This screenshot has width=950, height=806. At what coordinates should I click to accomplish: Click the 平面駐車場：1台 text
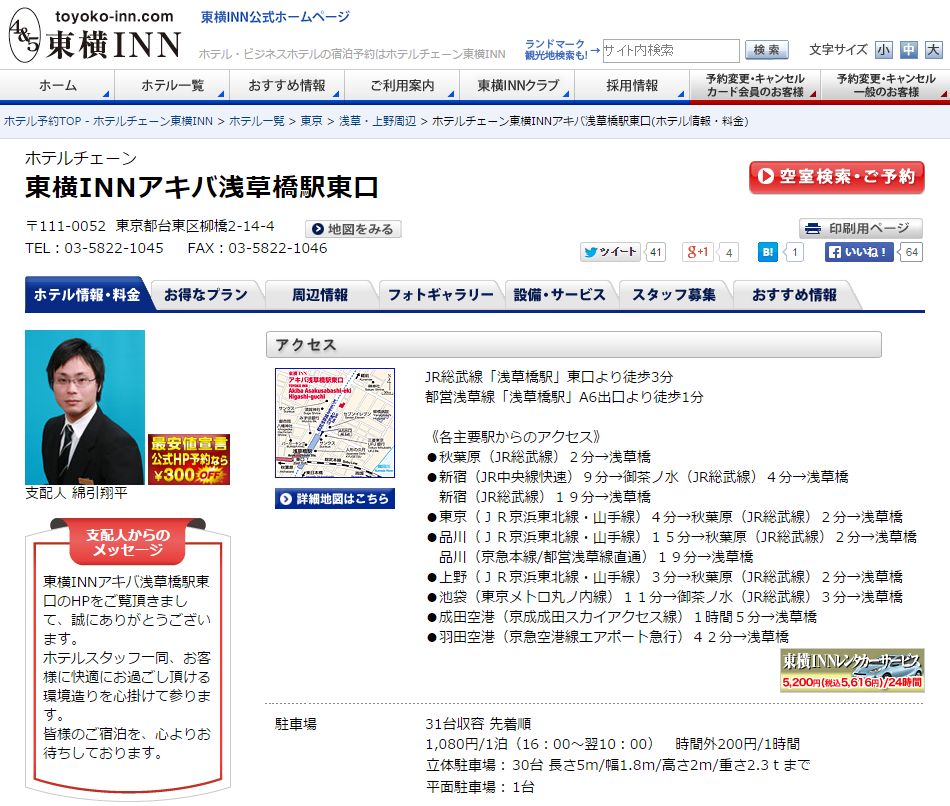480,787
